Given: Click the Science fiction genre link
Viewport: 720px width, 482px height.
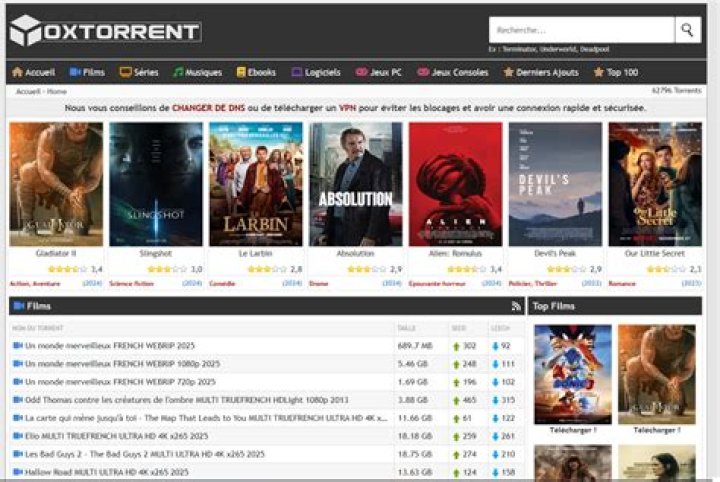Looking at the screenshot, I should coord(132,284).
